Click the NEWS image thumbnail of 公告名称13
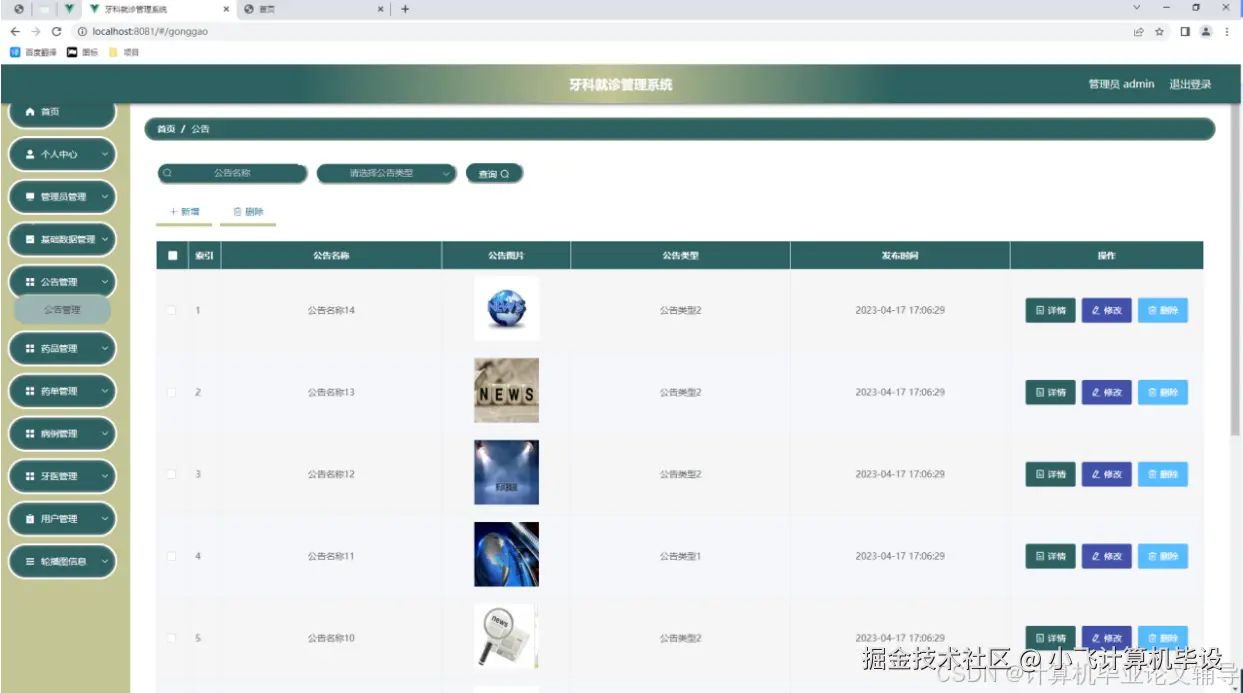Image resolution: width=1243 pixels, height=693 pixels. [x=506, y=391]
